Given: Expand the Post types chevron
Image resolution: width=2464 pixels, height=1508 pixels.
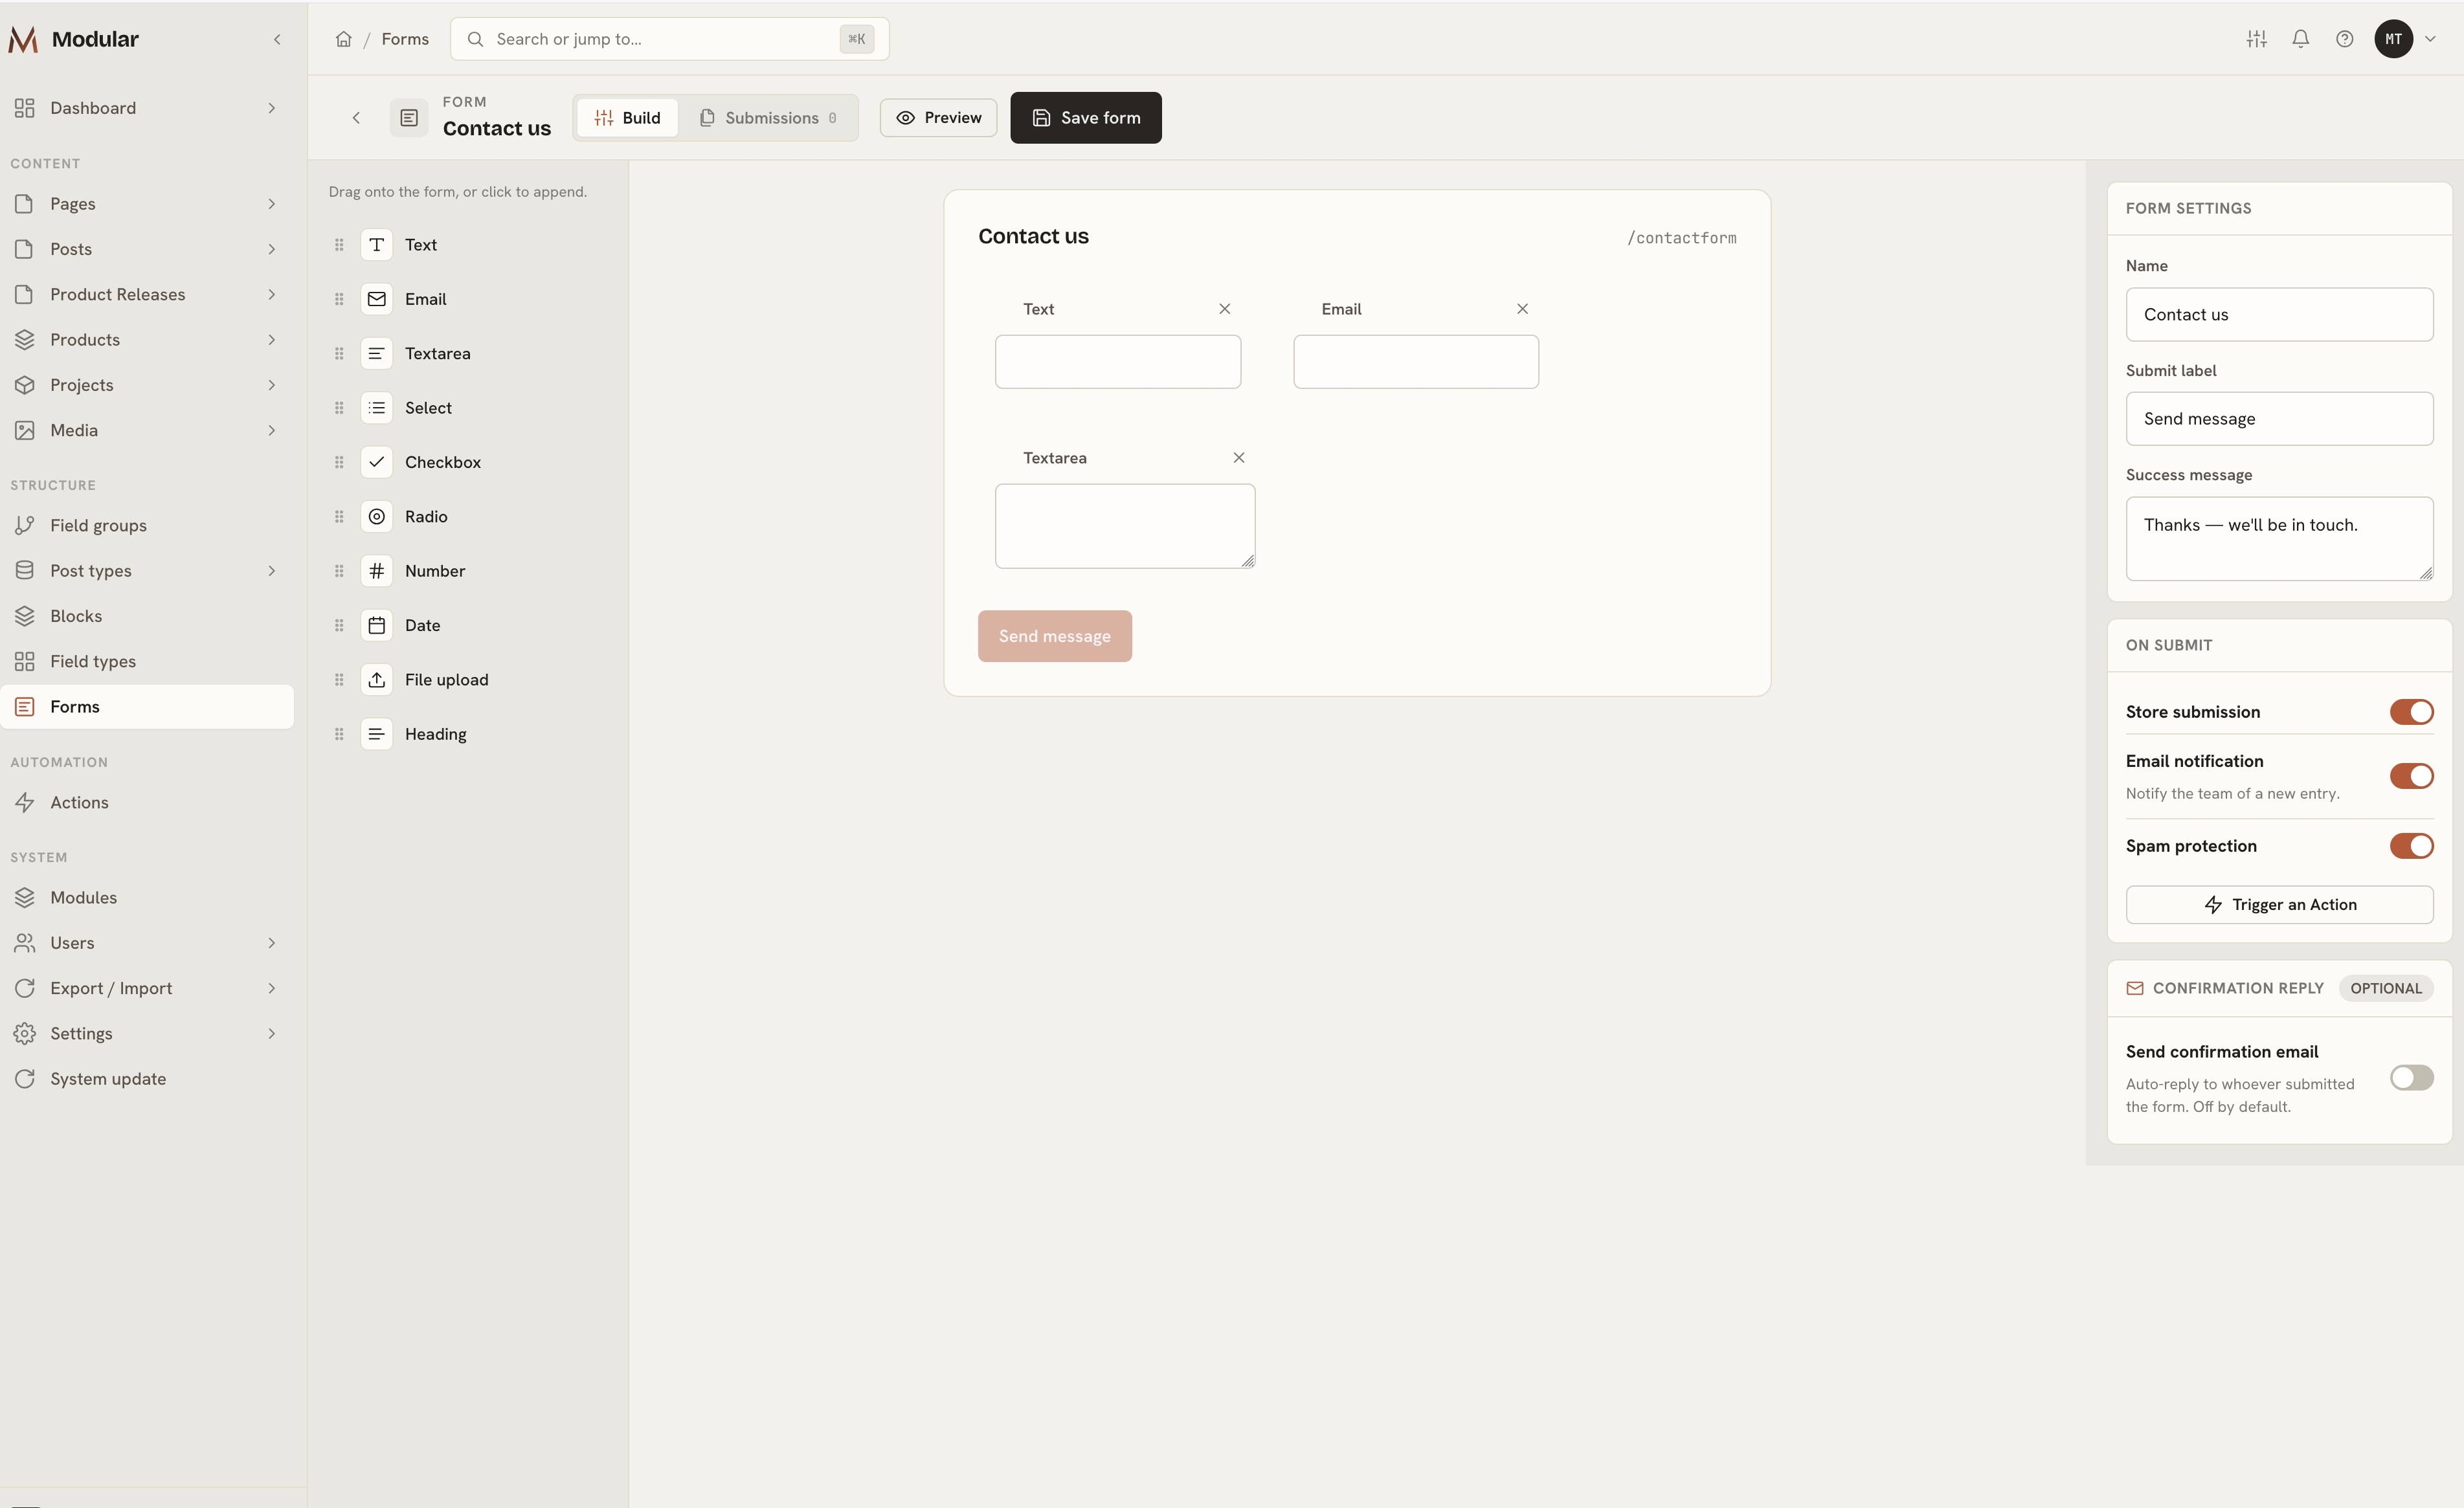Looking at the screenshot, I should click(271, 571).
